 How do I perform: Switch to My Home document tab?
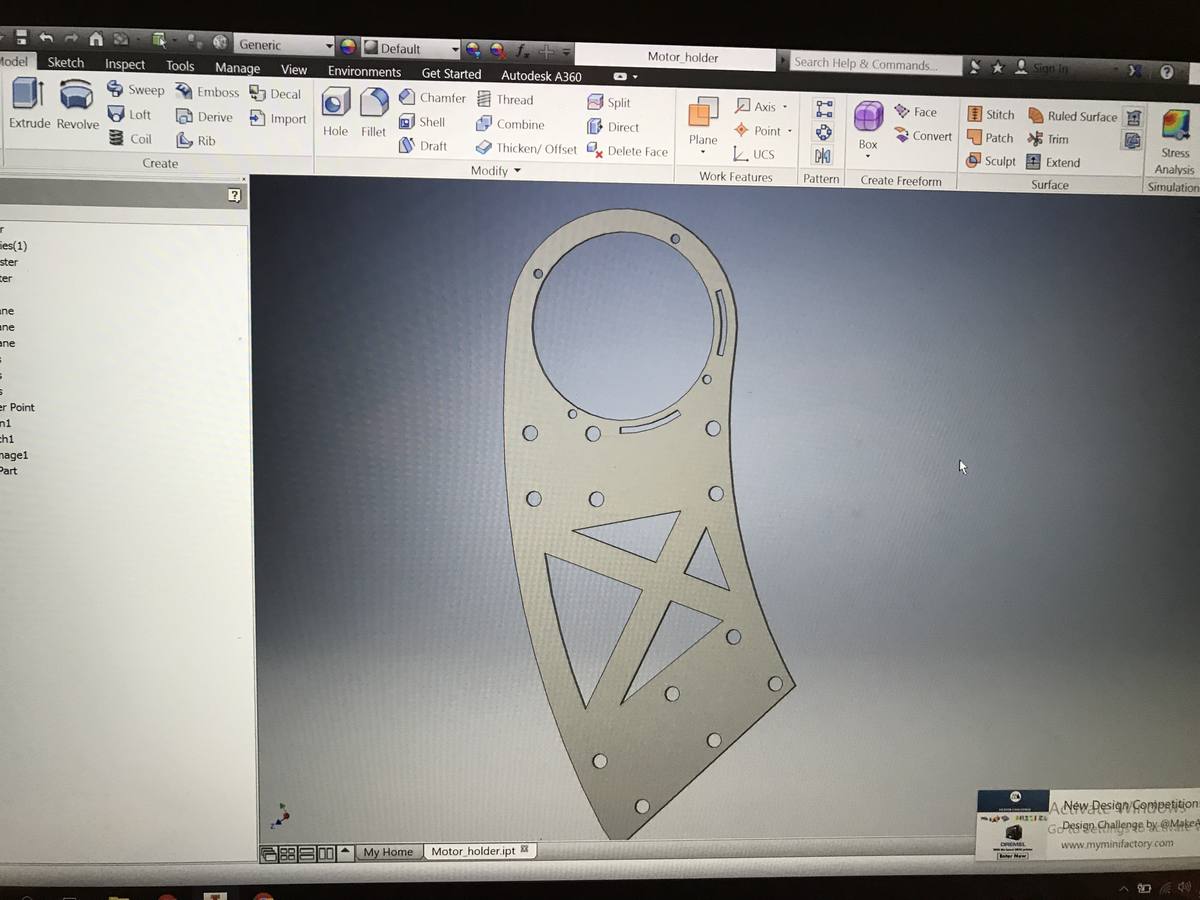[388, 852]
